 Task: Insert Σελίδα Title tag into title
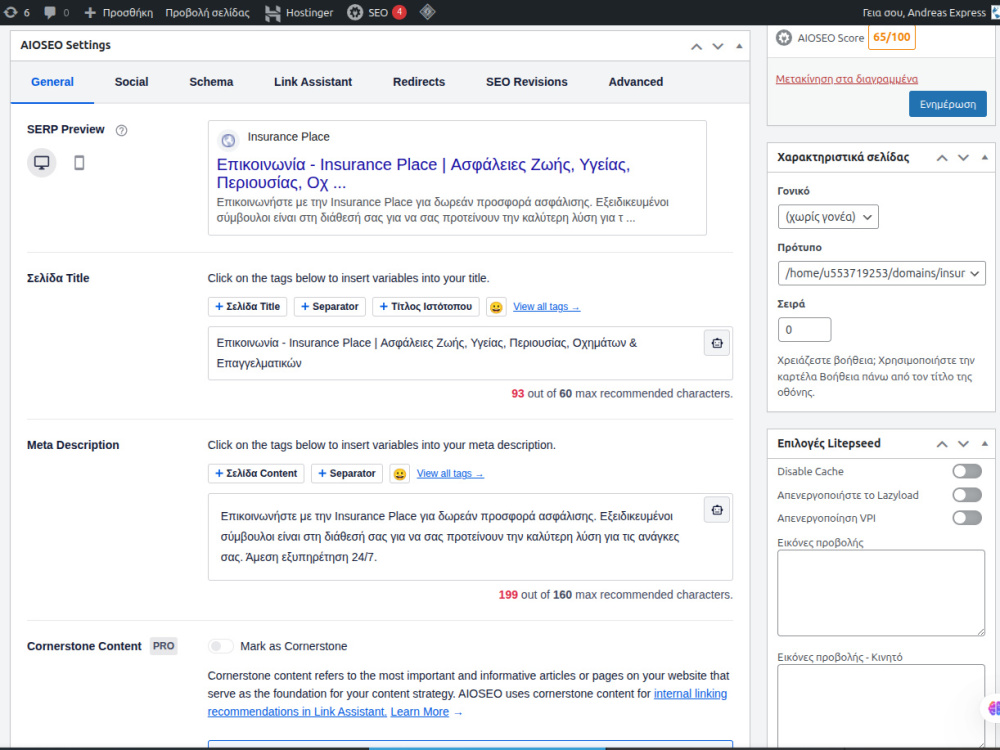pos(247,307)
